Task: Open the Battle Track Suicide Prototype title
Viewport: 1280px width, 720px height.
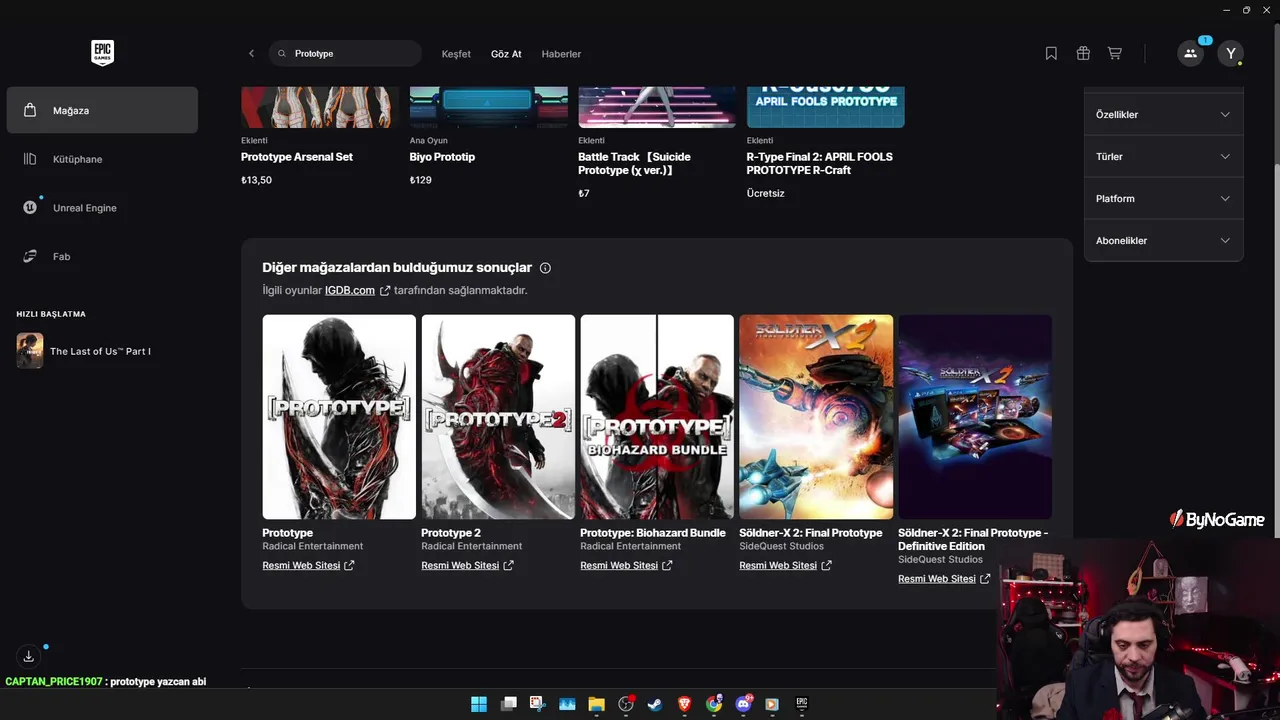Action: (634, 164)
